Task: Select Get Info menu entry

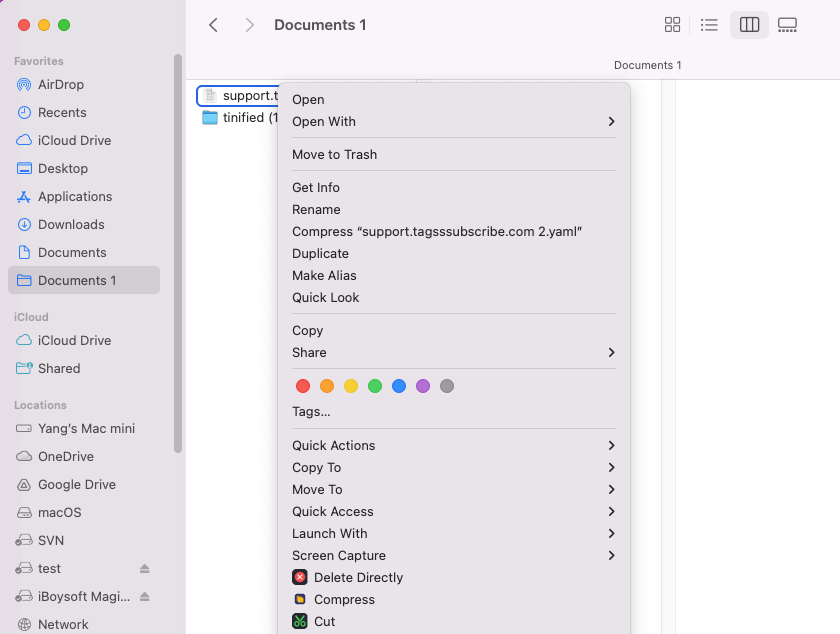Action: (316, 187)
